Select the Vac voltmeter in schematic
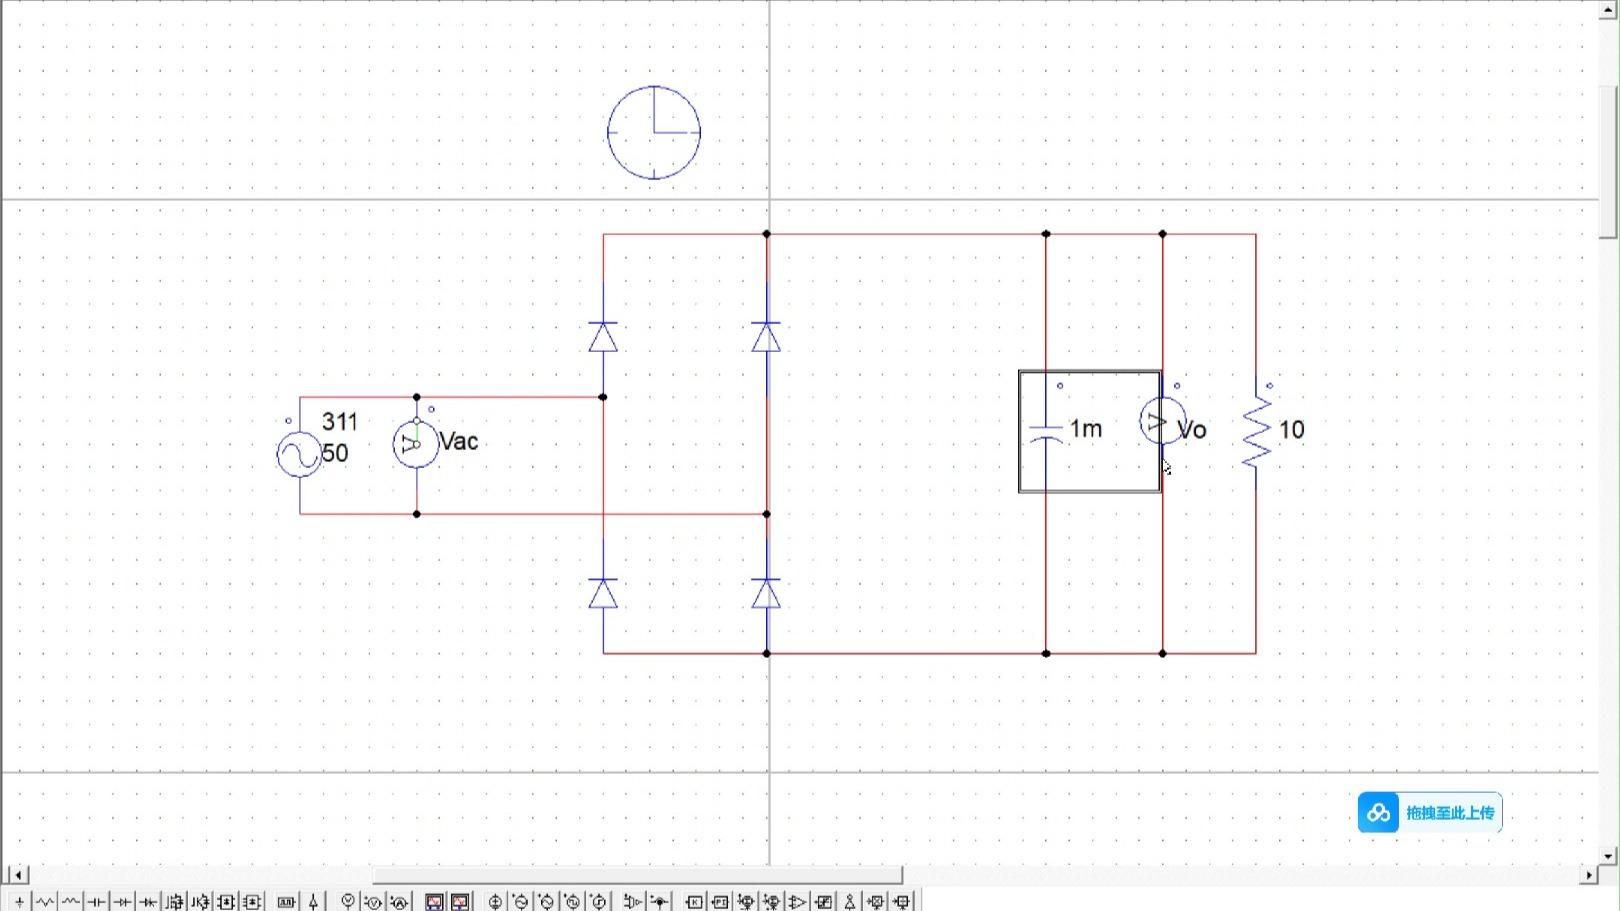 pyautogui.click(x=416, y=444)
